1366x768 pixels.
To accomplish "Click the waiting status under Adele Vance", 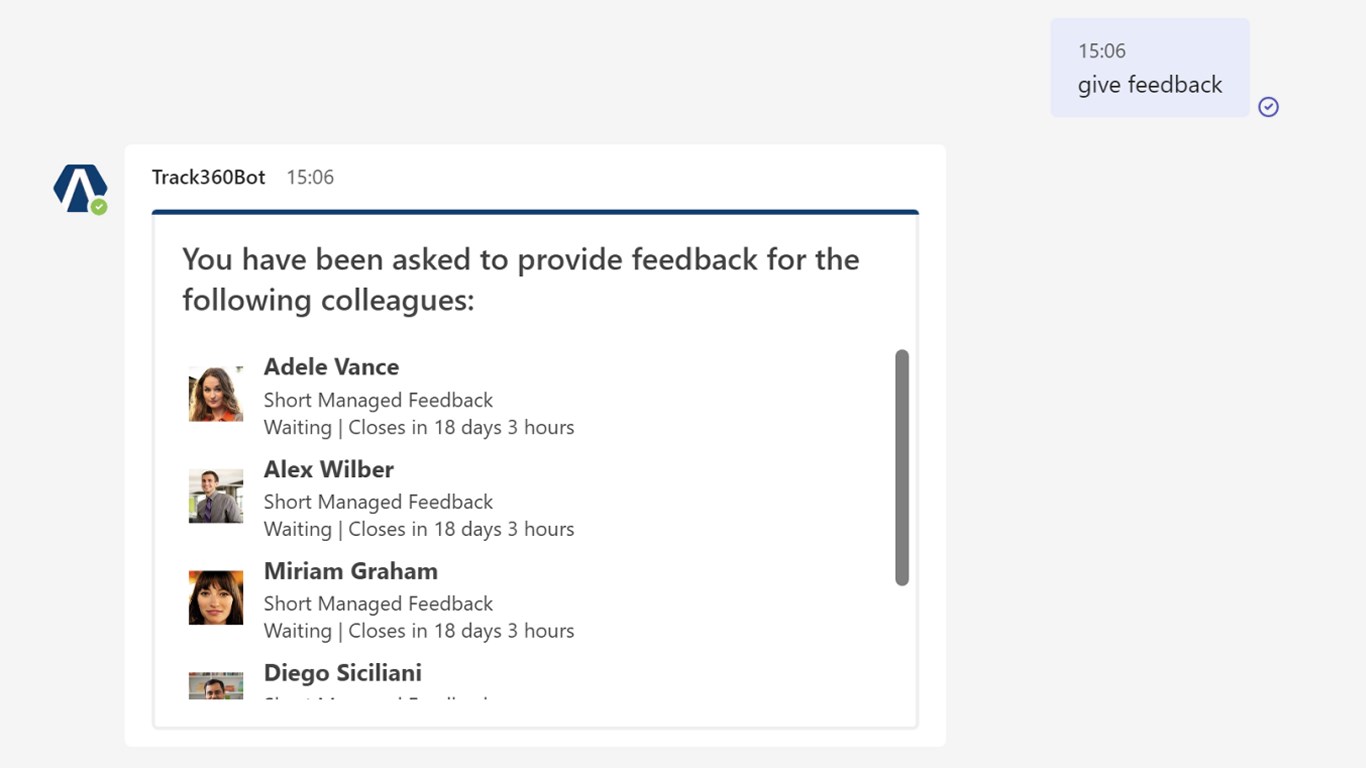I will pyautogui.click(x=418, y=427).
